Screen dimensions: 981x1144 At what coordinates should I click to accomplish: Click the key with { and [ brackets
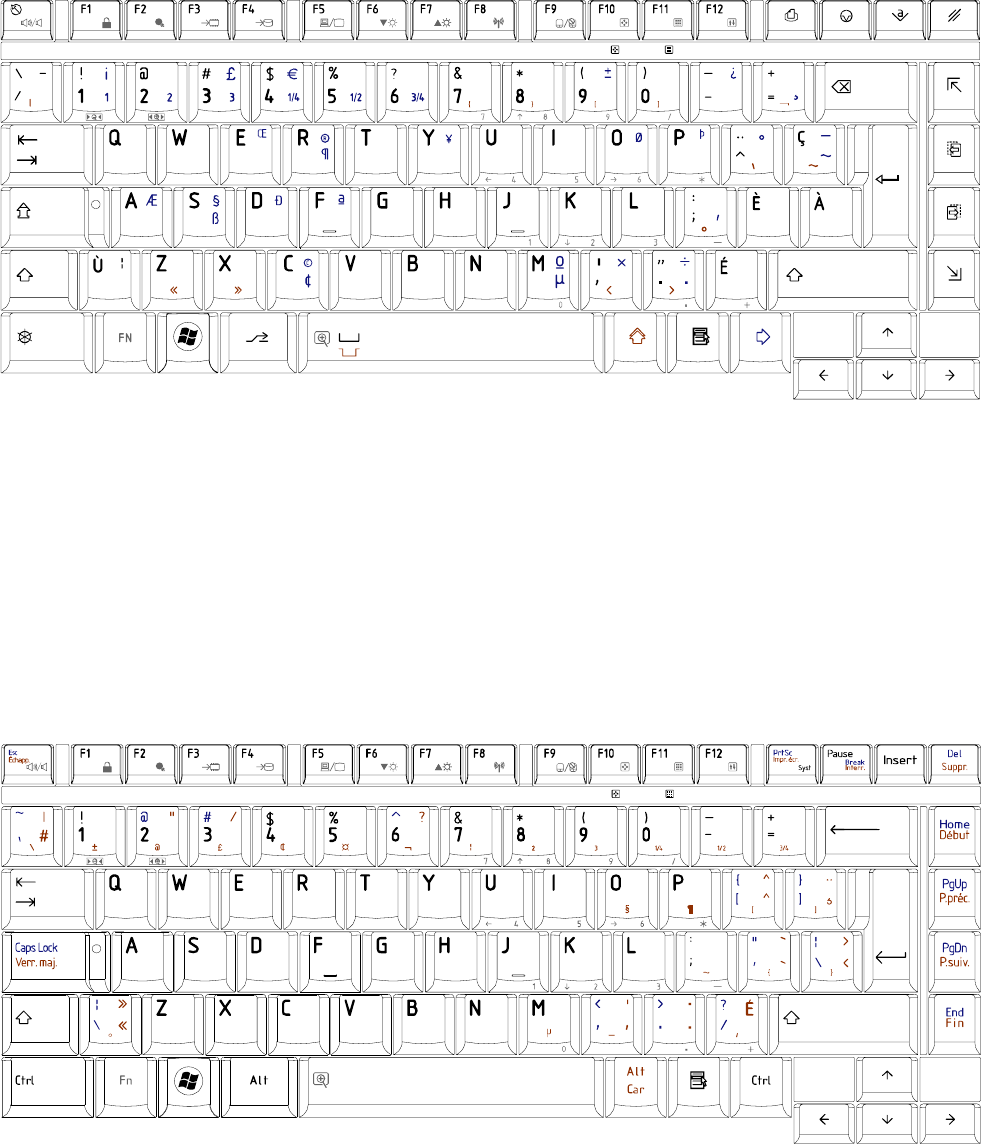752,898
